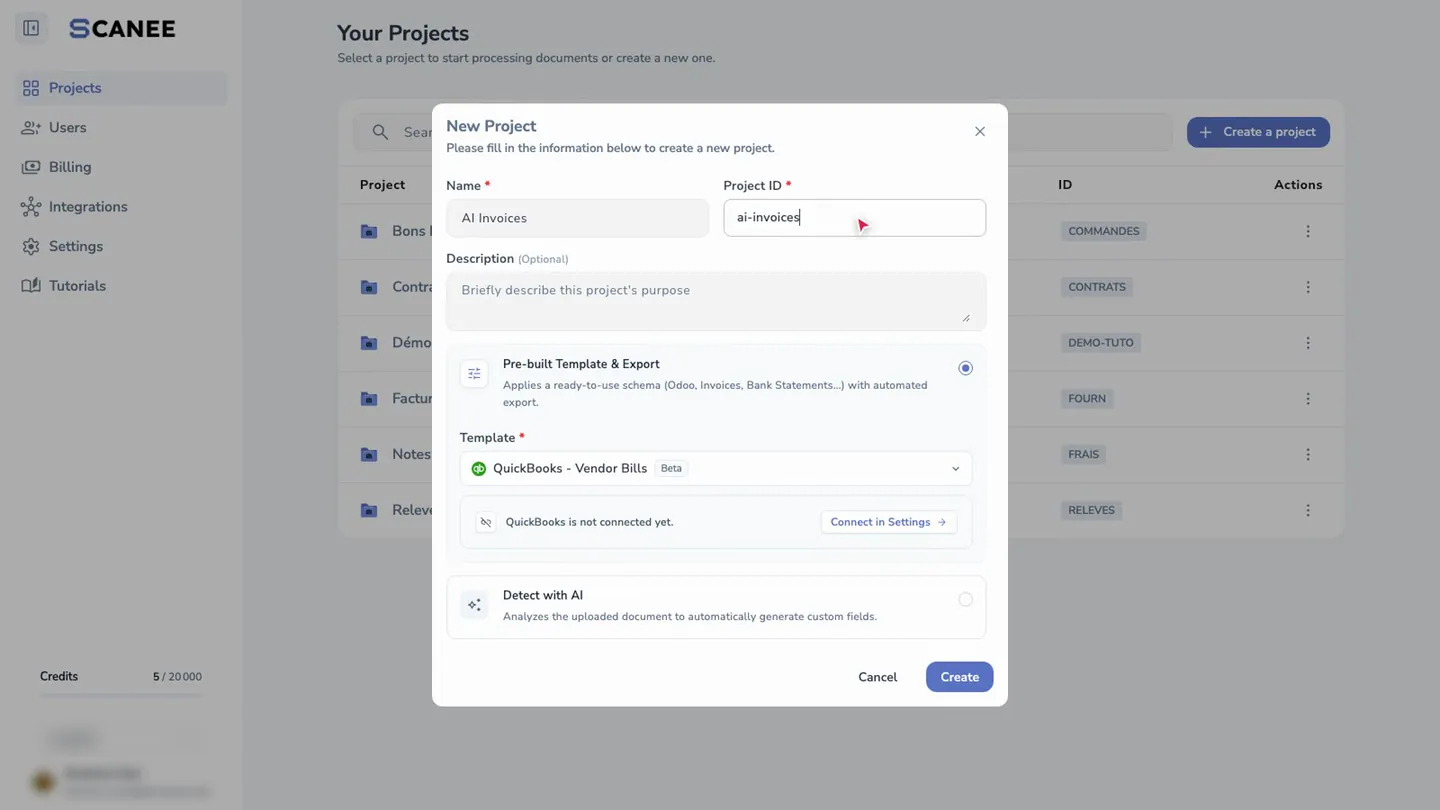
Task: Click Create a project button
Action: click(x=1258, y=132)
